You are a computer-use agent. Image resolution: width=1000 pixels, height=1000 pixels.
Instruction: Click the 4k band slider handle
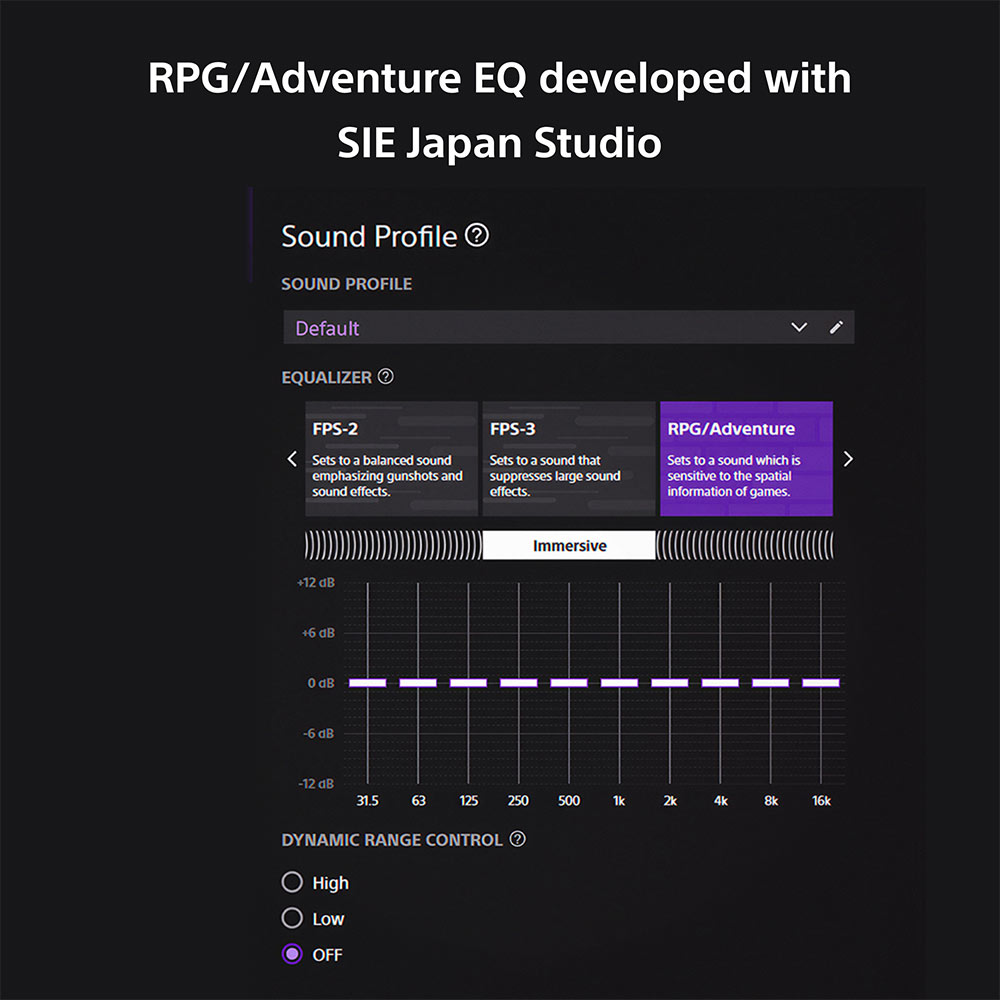click(x=720, y=682)
